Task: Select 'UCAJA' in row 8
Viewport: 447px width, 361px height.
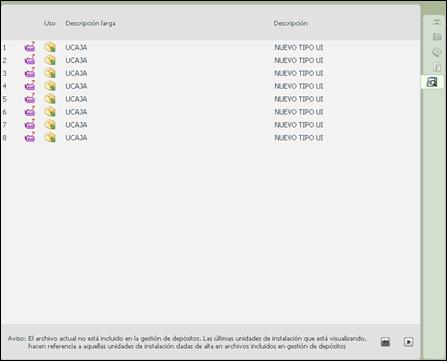Action: click(x=76, y=138)
